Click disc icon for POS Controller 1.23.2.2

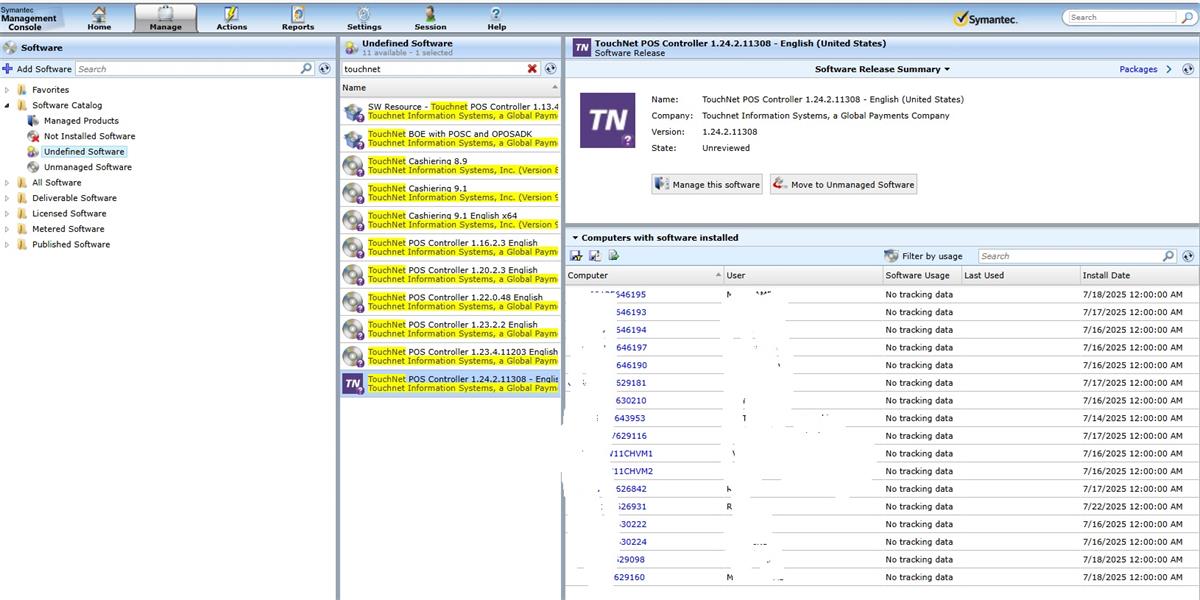(x=353, y=329)
